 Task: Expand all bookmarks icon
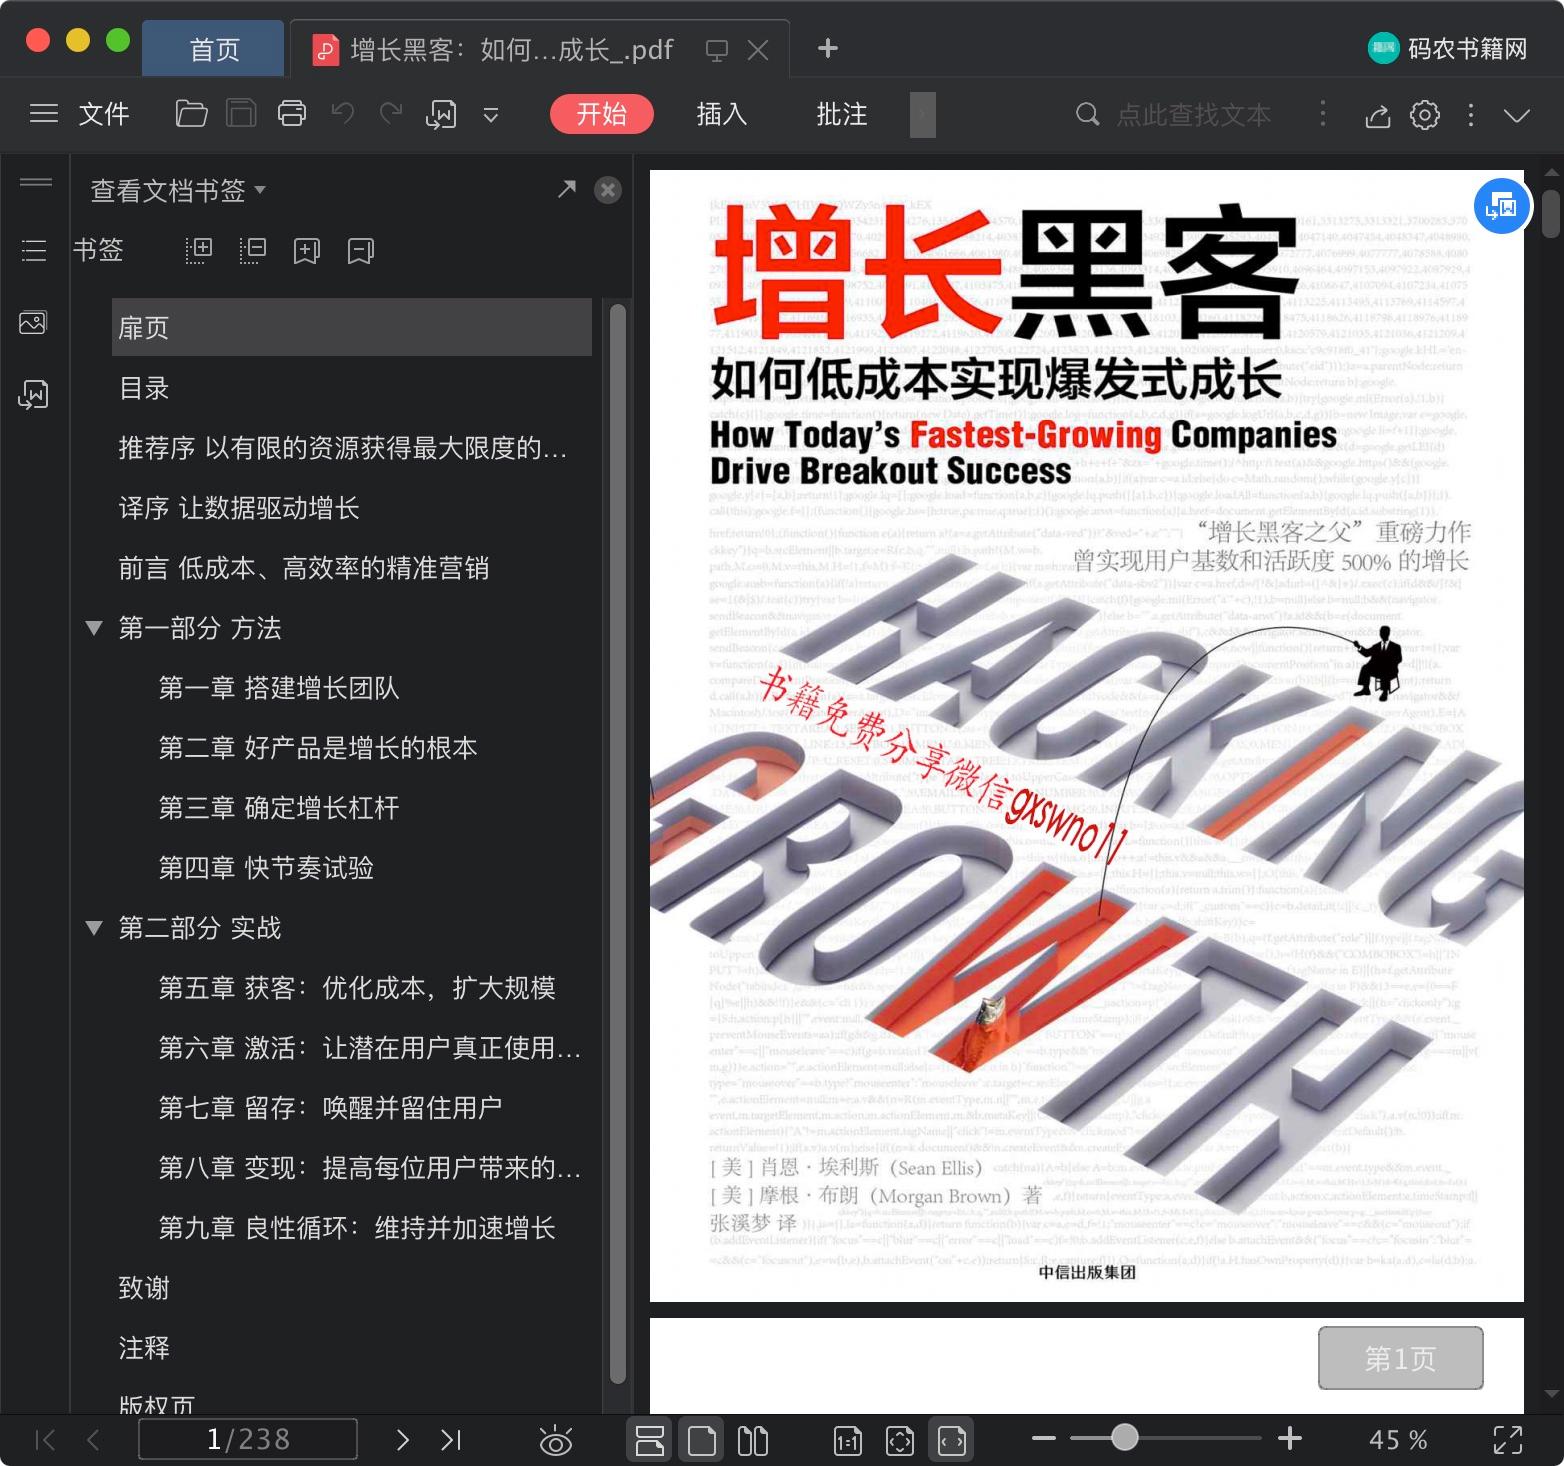199,250
